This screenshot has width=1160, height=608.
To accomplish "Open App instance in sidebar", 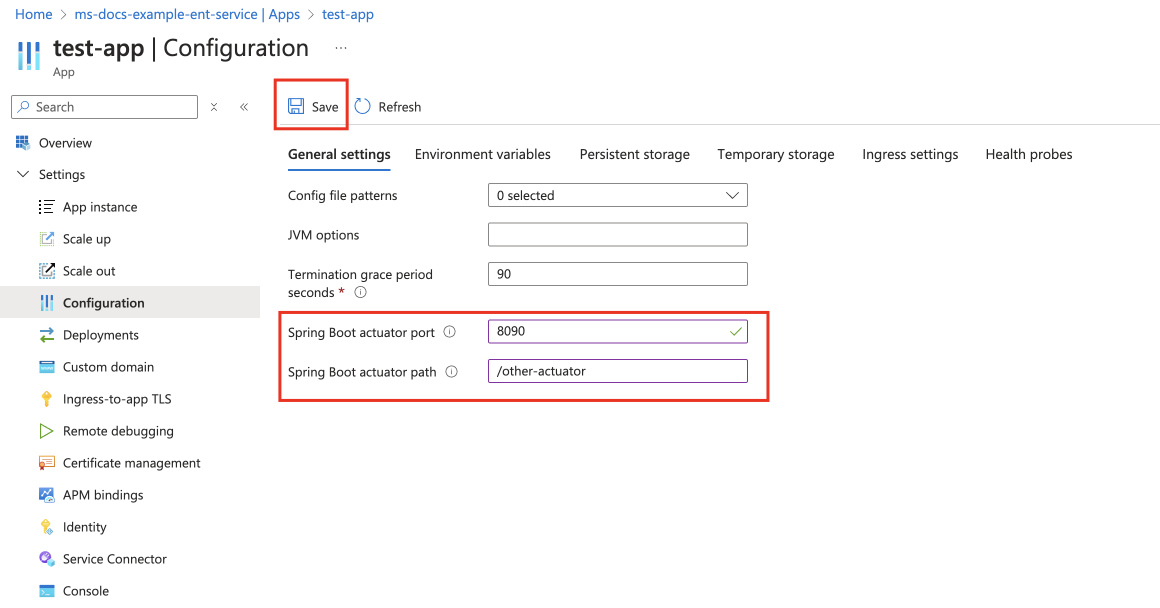I will [100, 207].
